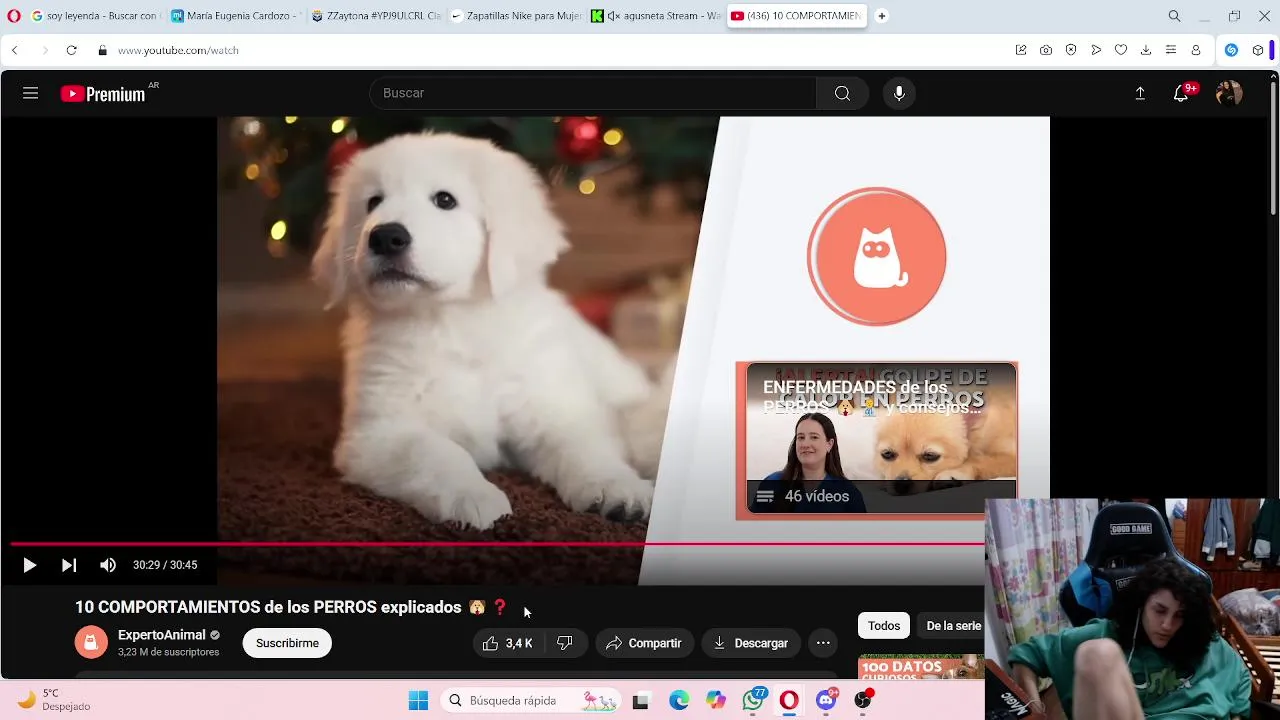Play the video with the play button
Image resolution: width=1280 pixels, height=720 pixels.
click(x=29, y=565)
